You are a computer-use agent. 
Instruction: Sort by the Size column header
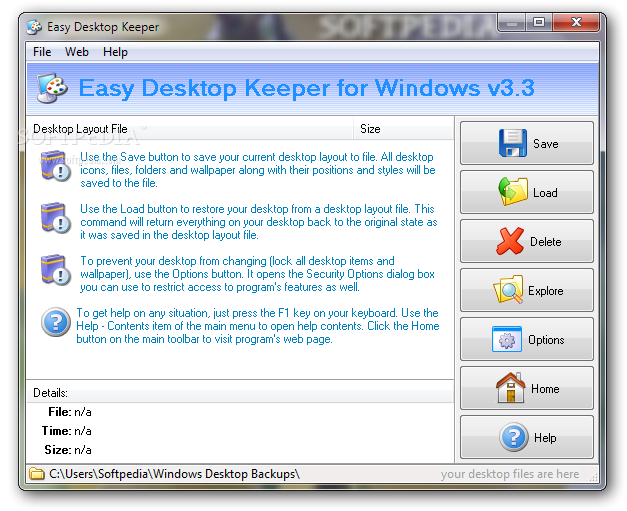(x=403, y=129)
